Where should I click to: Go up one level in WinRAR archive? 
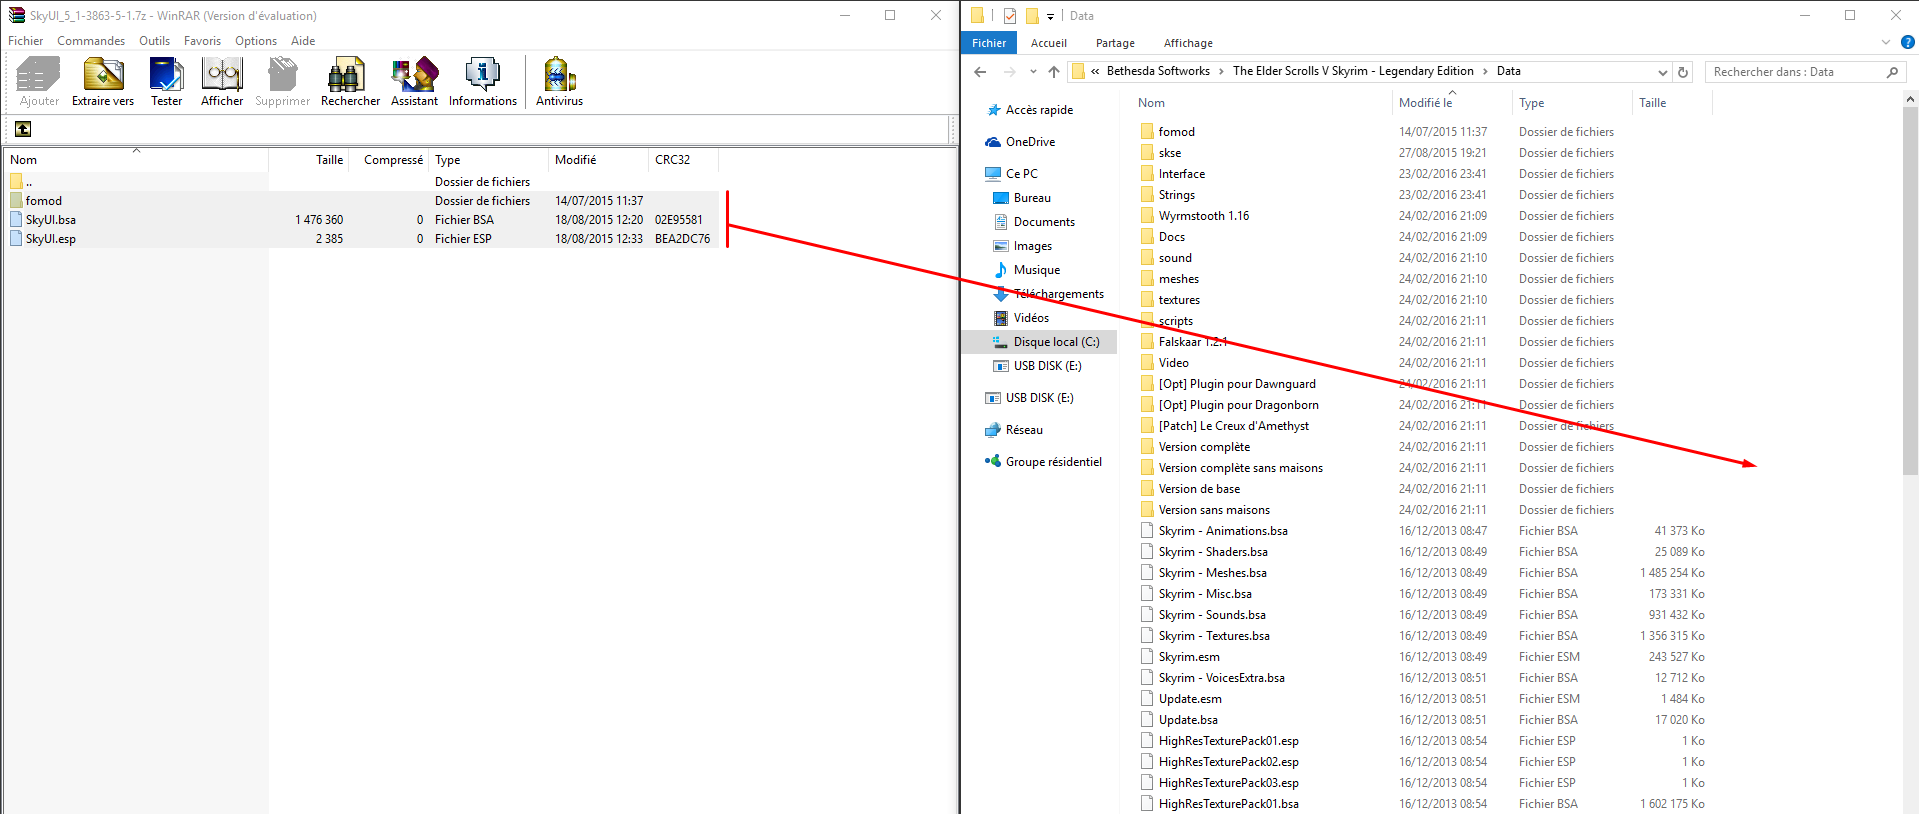(x=23, y=129)
